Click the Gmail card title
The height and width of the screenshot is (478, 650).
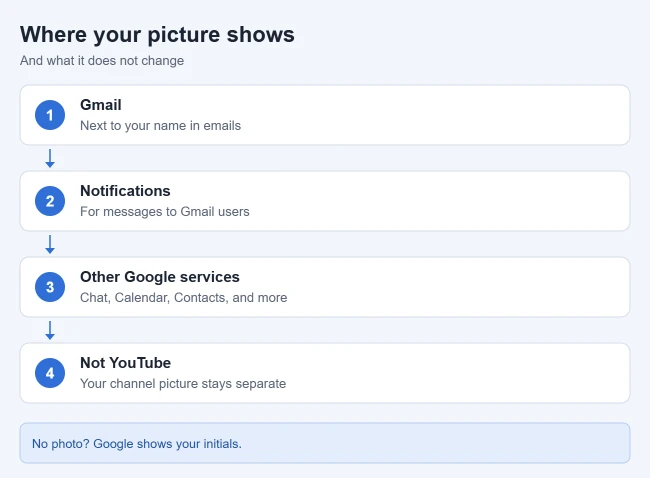point(101,105)
